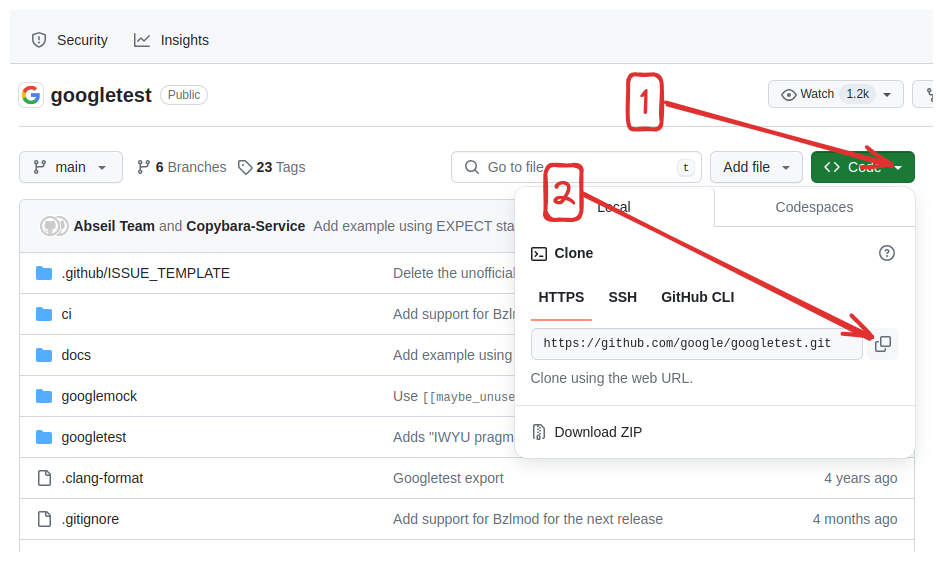943x562 pixels.
Task: Click the folder icon next to docs
Action: pos(44,356)
